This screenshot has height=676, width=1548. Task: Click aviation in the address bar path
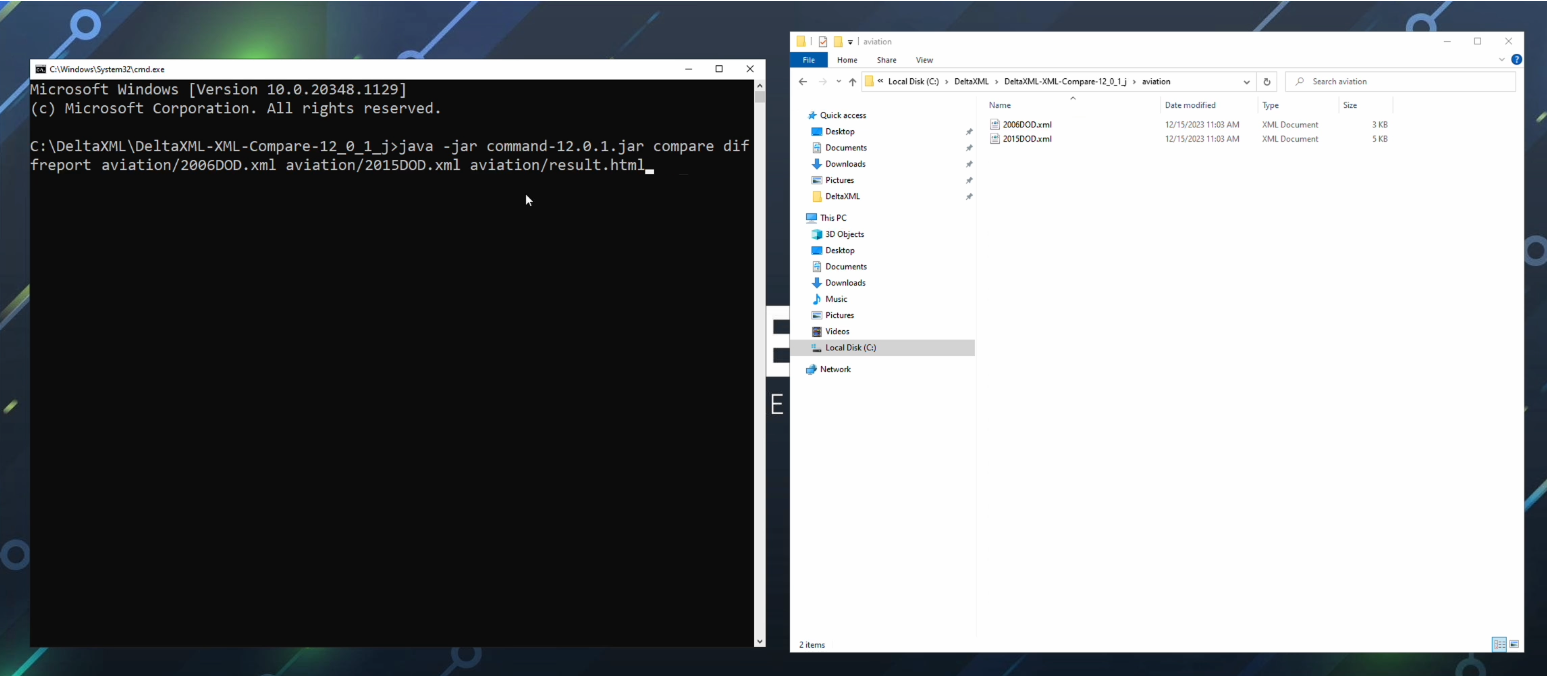click(1156, 82)
